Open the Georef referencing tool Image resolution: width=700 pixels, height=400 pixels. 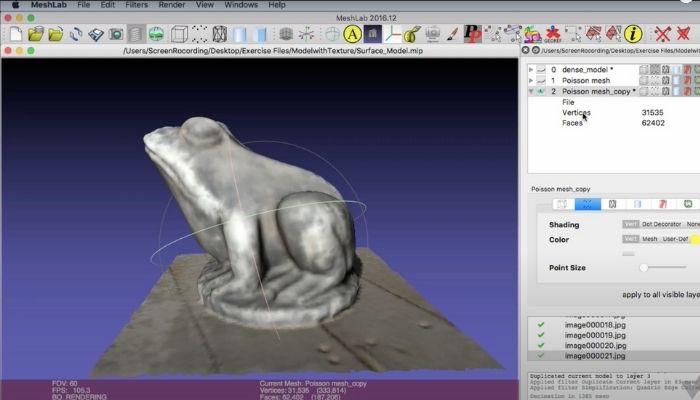pyautogui.click(x=553, y=34)
